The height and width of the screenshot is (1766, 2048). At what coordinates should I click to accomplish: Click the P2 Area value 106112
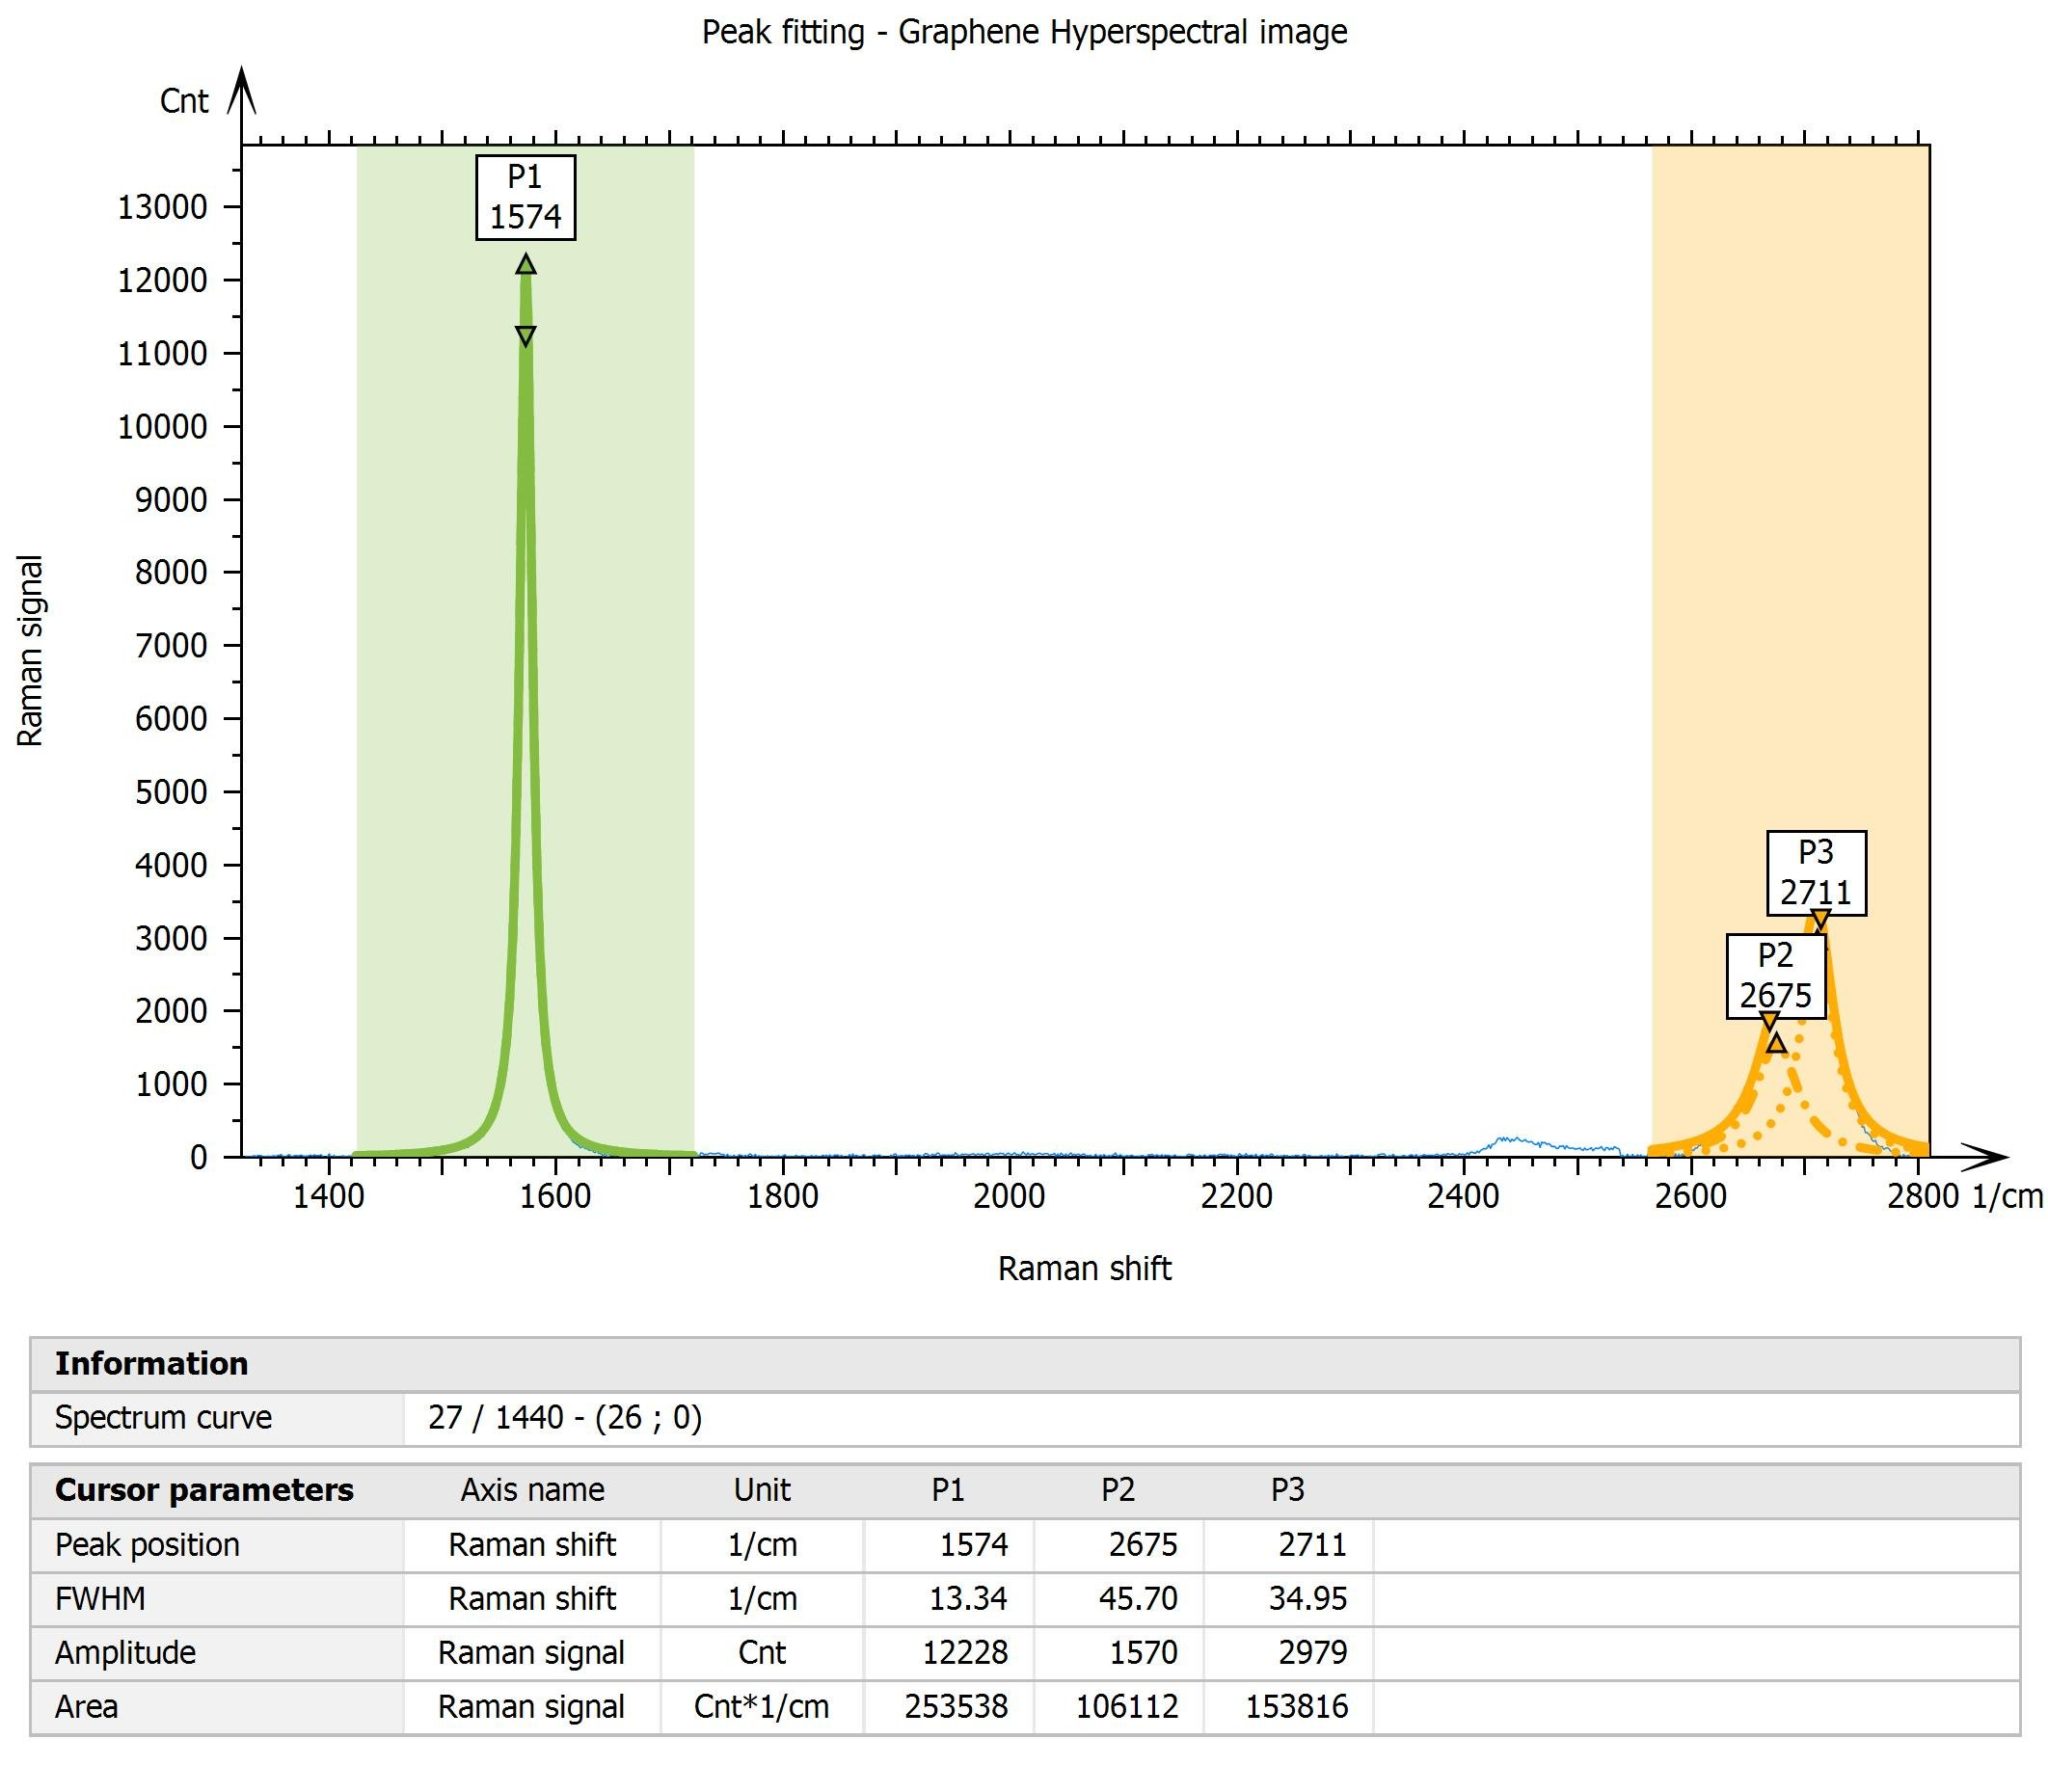1126,1707
